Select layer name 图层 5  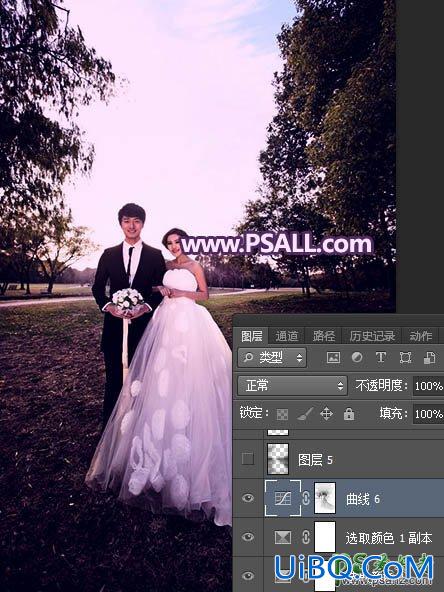(315, 460)
